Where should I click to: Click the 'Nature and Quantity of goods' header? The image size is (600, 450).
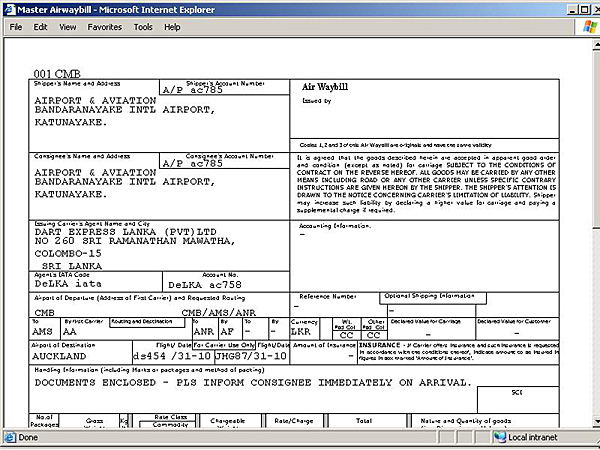click(465, 421)
